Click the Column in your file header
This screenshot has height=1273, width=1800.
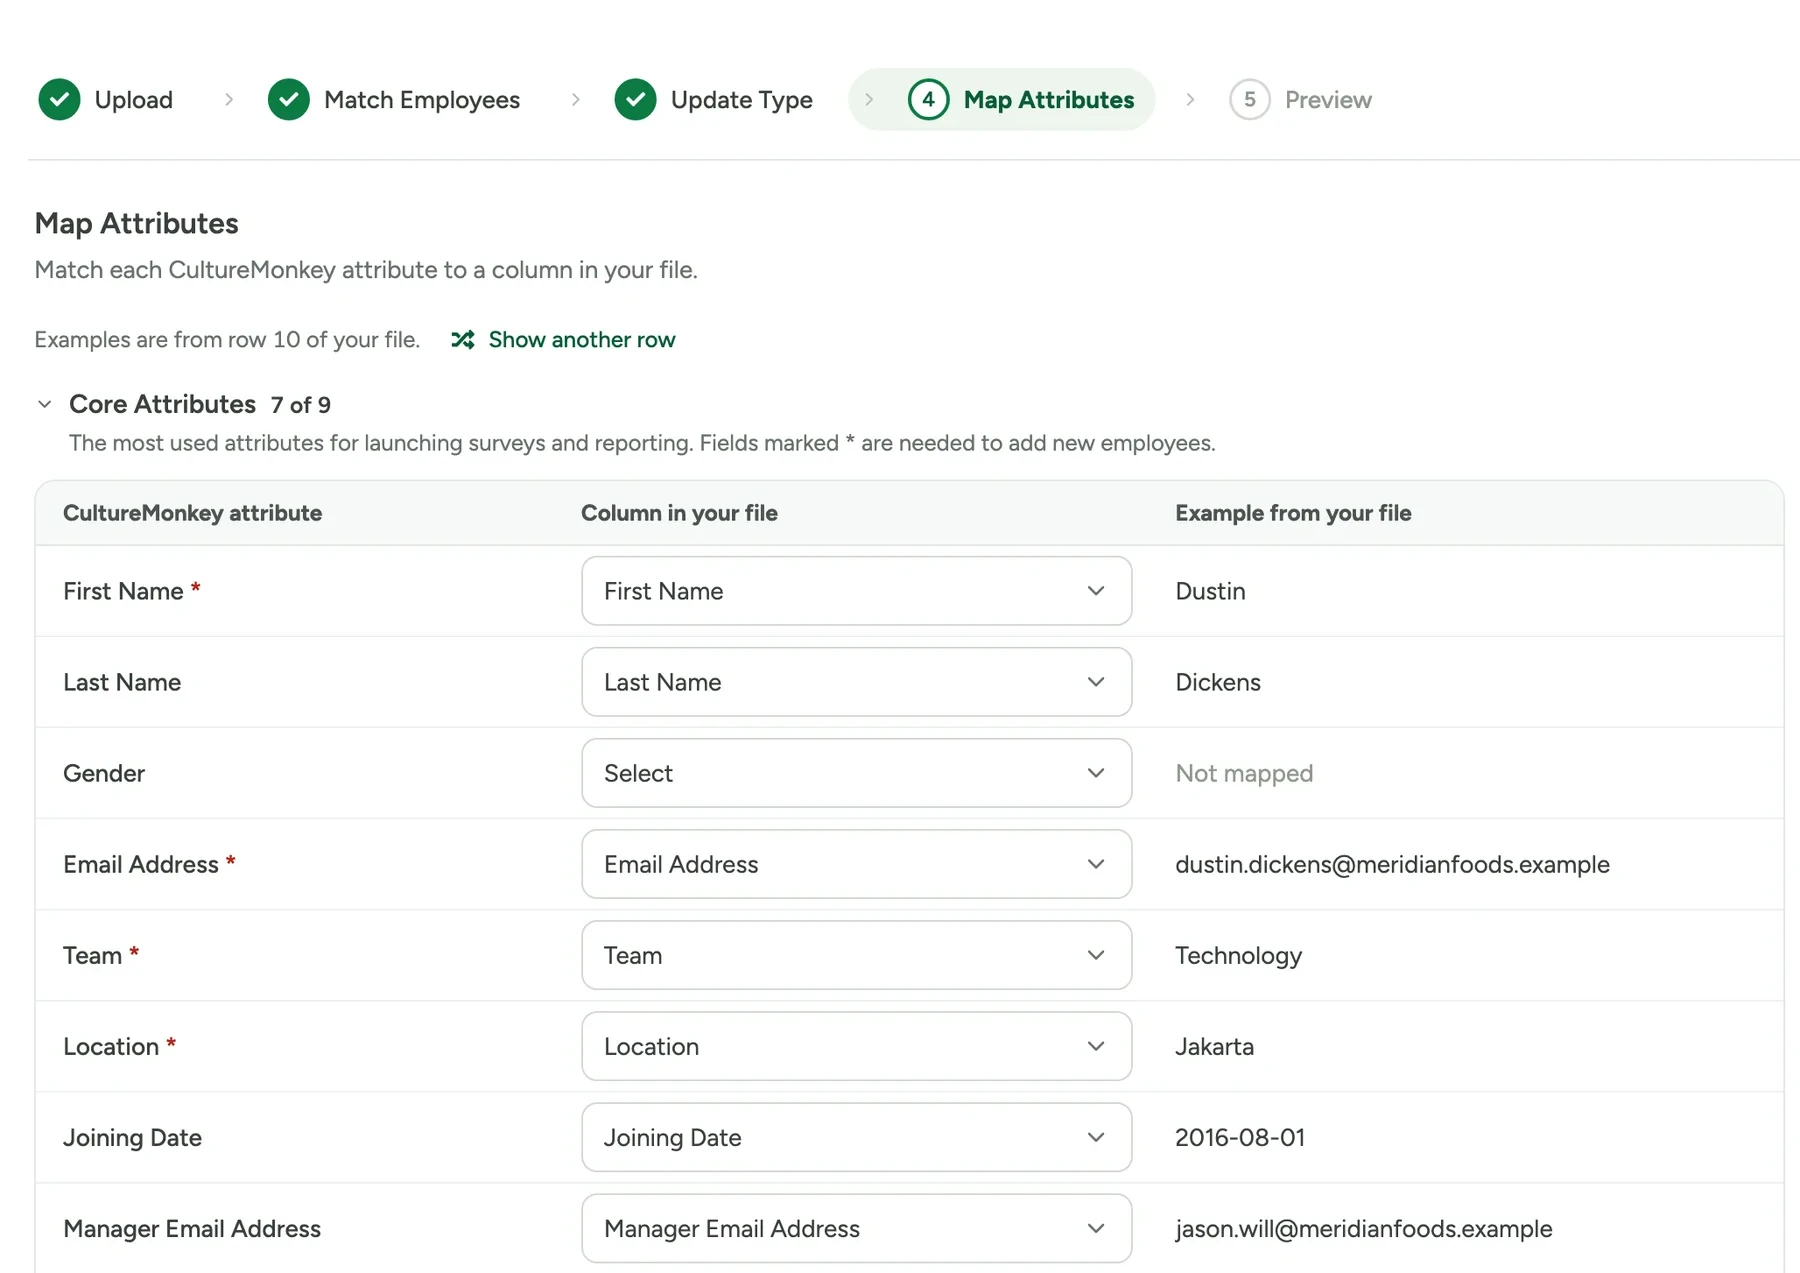pos(679,513)
